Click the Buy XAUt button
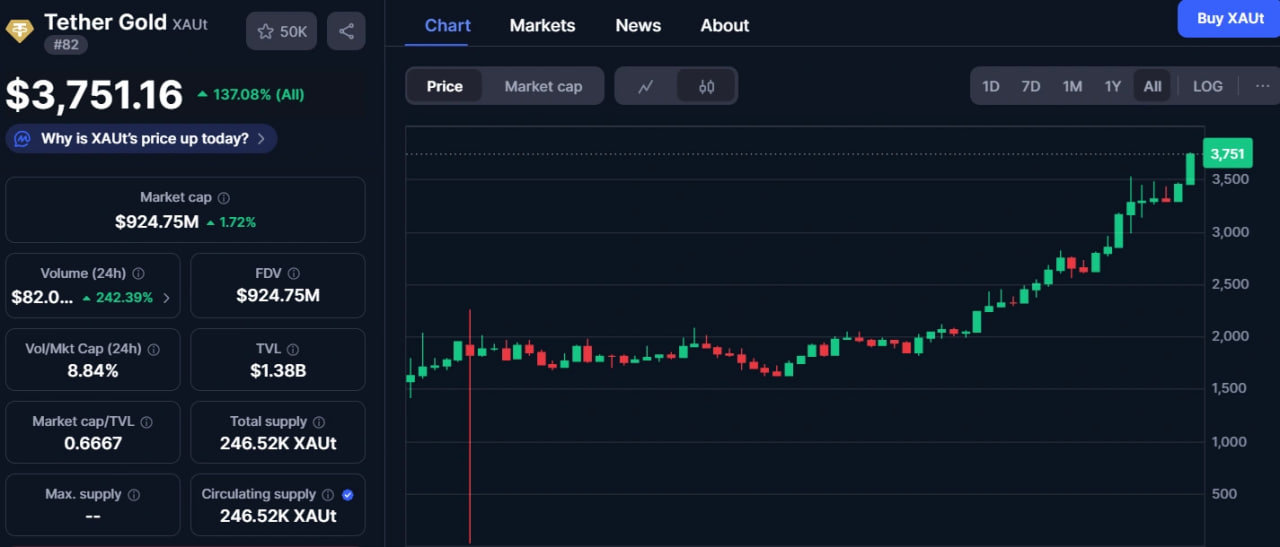Screen dimensions: 1280x547 tap(1230, 19)
